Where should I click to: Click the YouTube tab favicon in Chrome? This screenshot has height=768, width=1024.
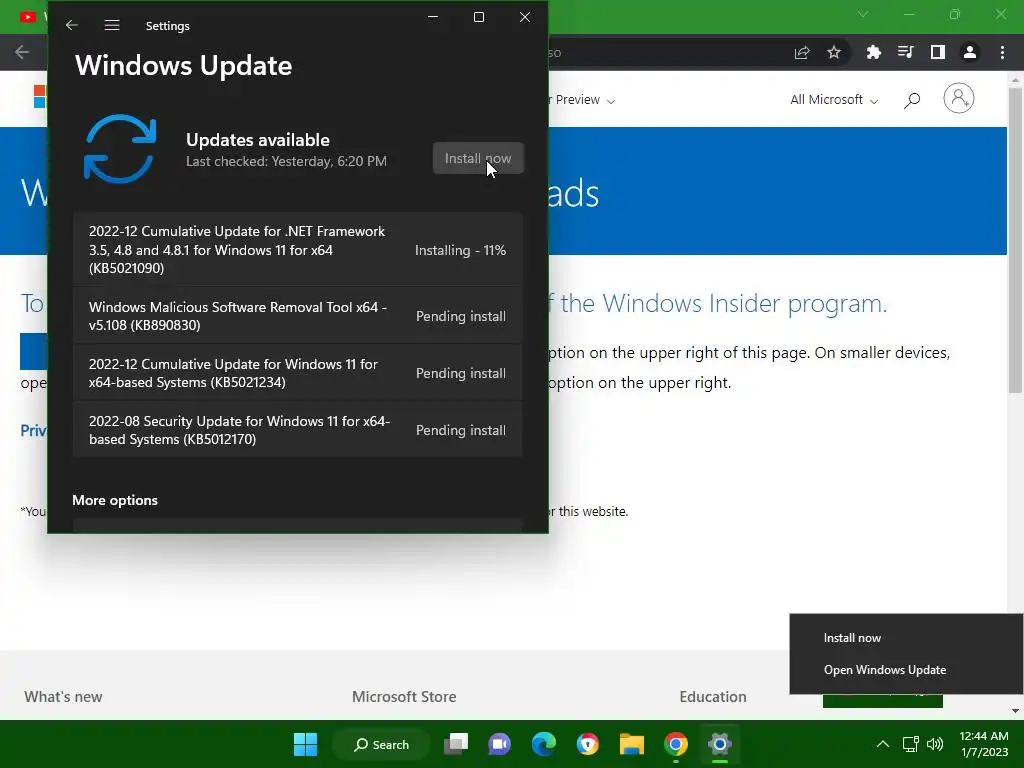click(x=27, y=16)
